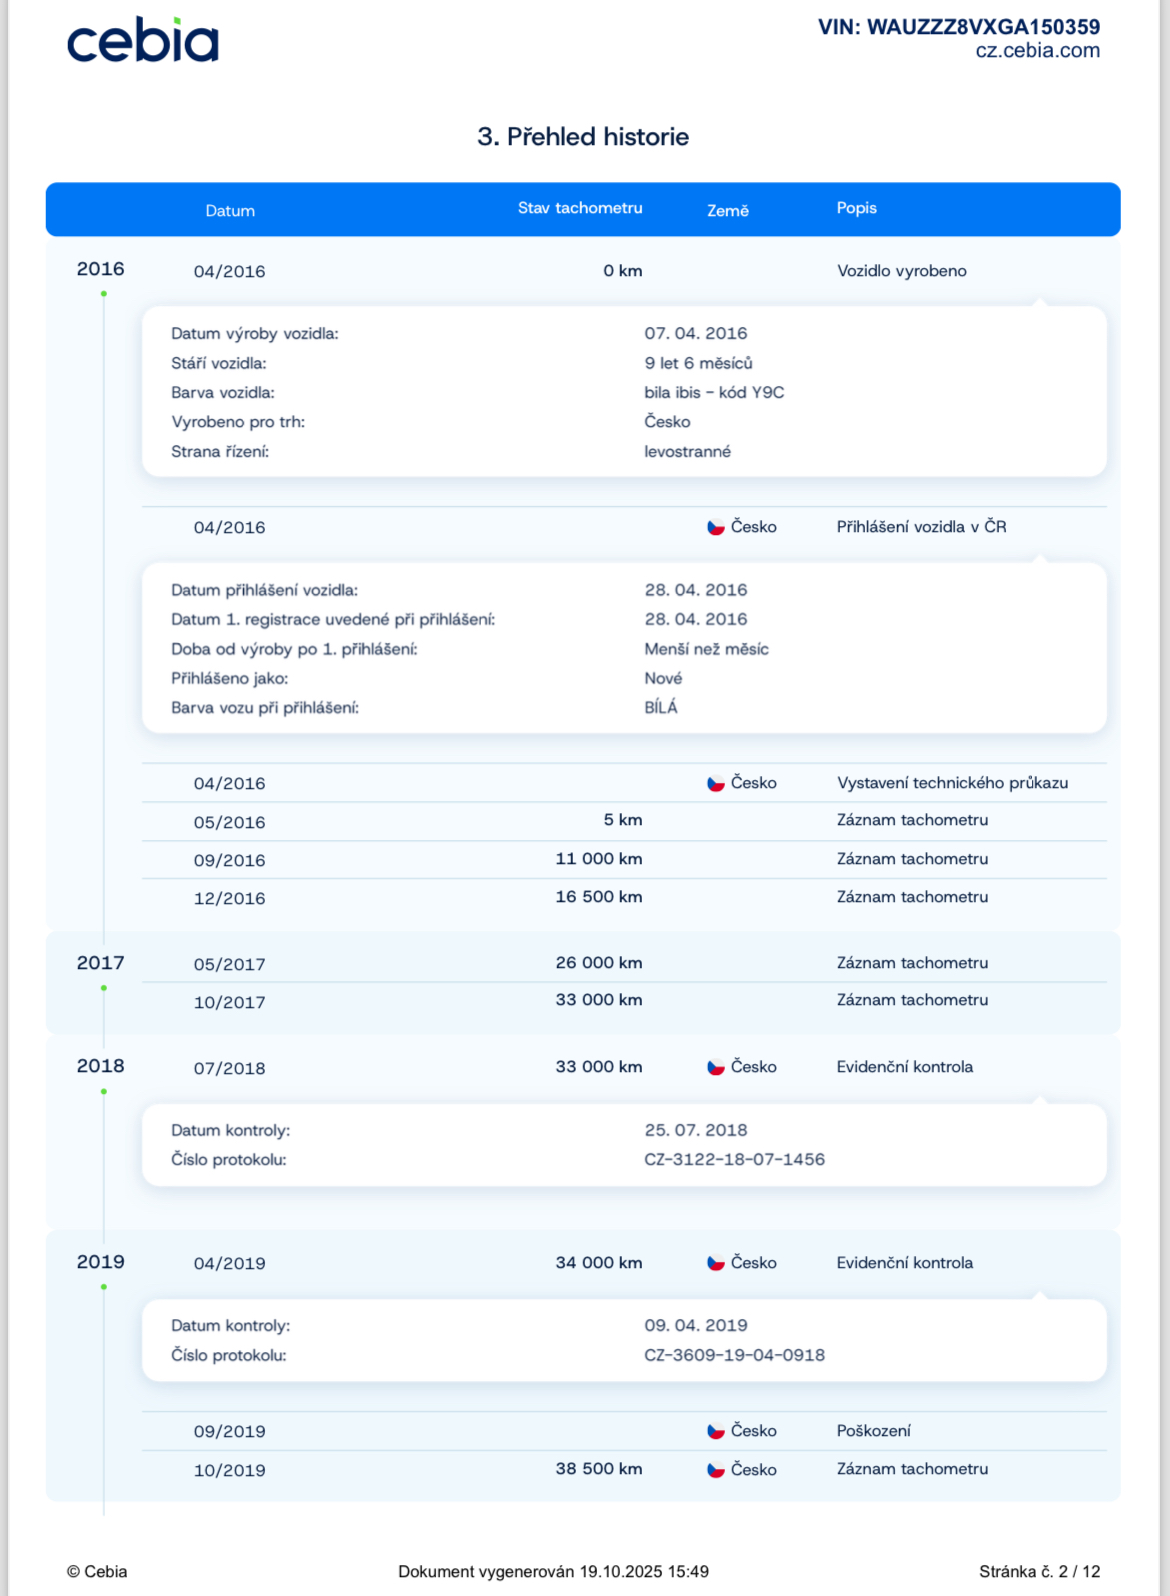This screenshot has height=1596, width=1170.
Task: Click the green timeline dot under 2018
Action: [104, 1092]
